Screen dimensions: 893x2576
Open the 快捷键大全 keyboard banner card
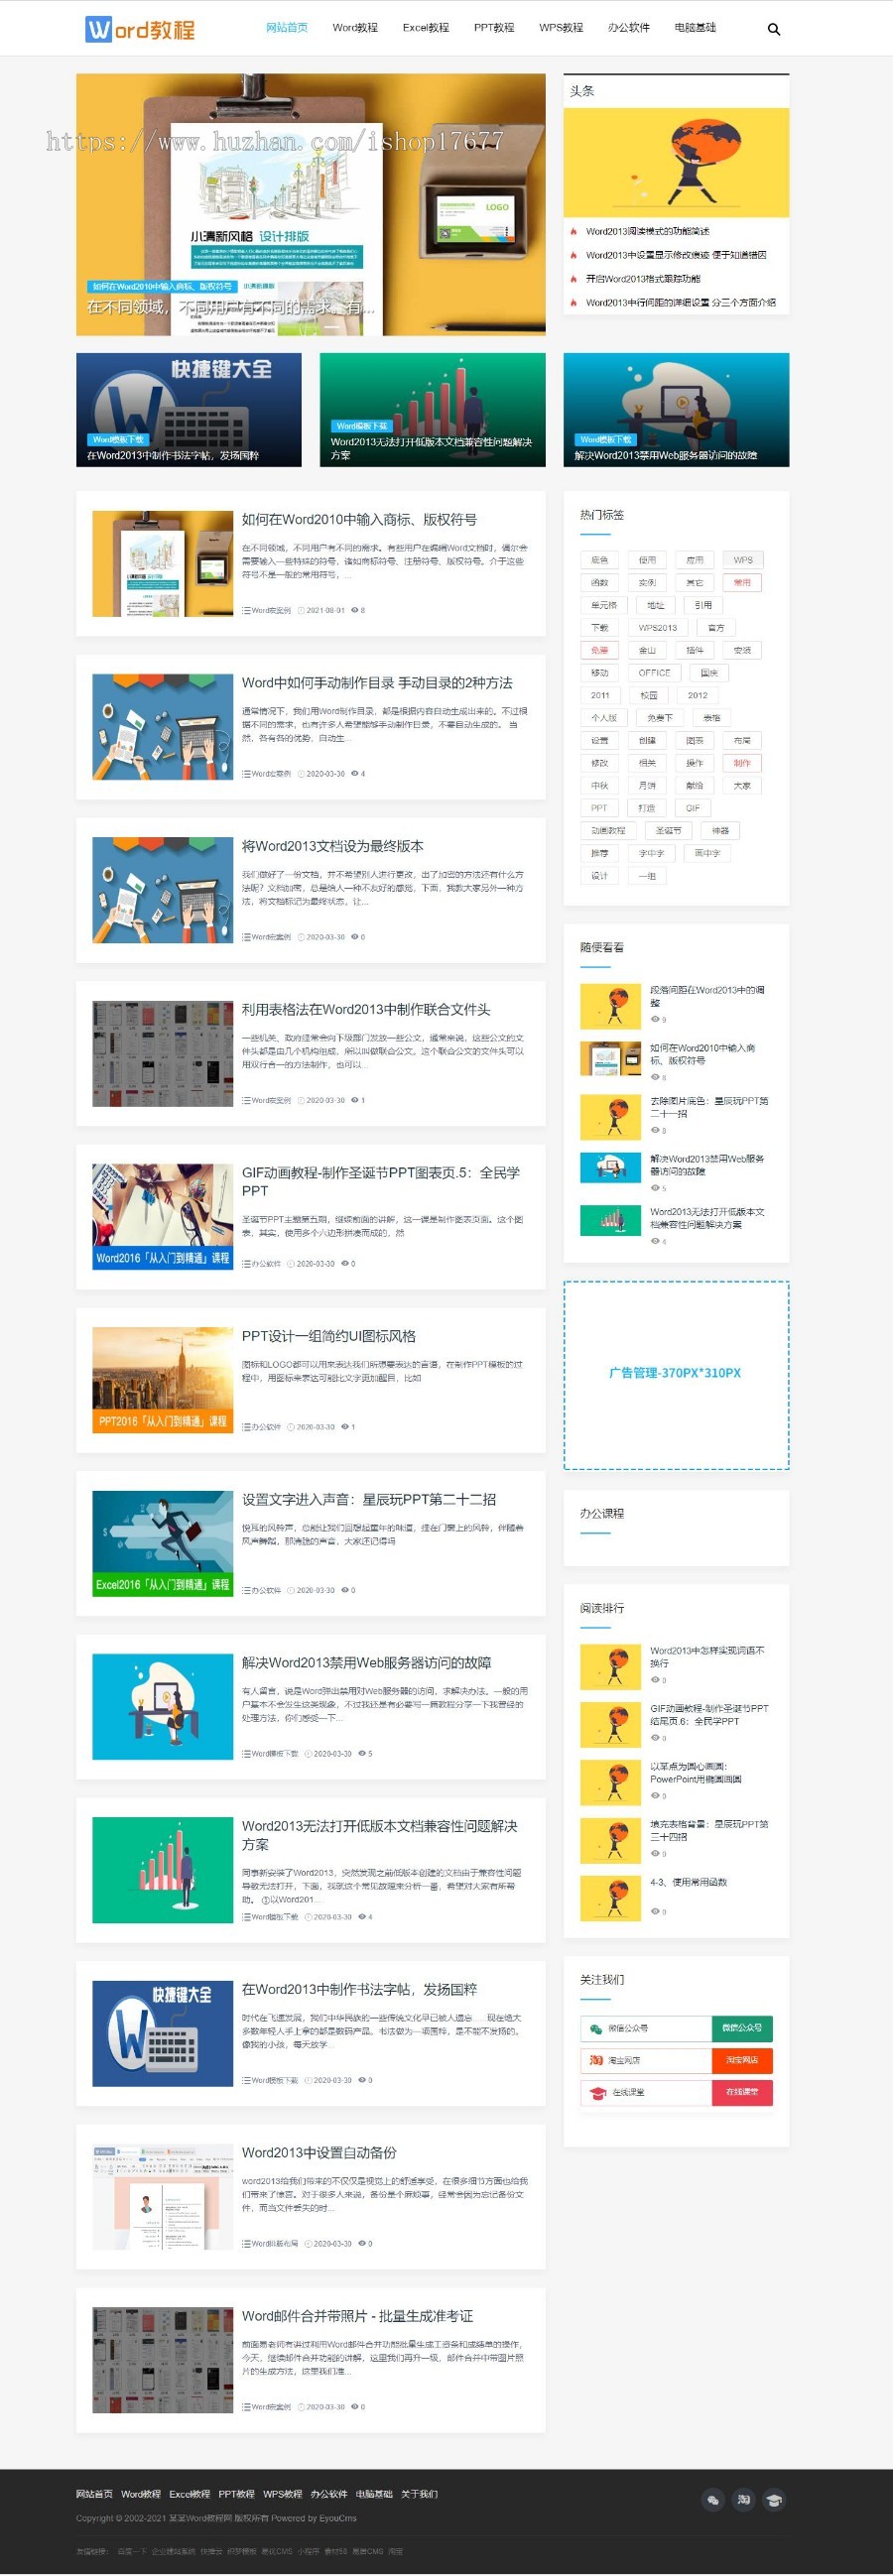(189, 409)
